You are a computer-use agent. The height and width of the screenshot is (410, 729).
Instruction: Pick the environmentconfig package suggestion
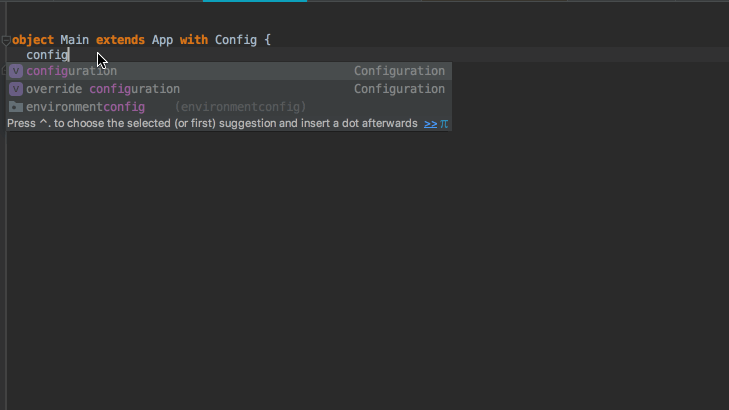coord(228,107)
